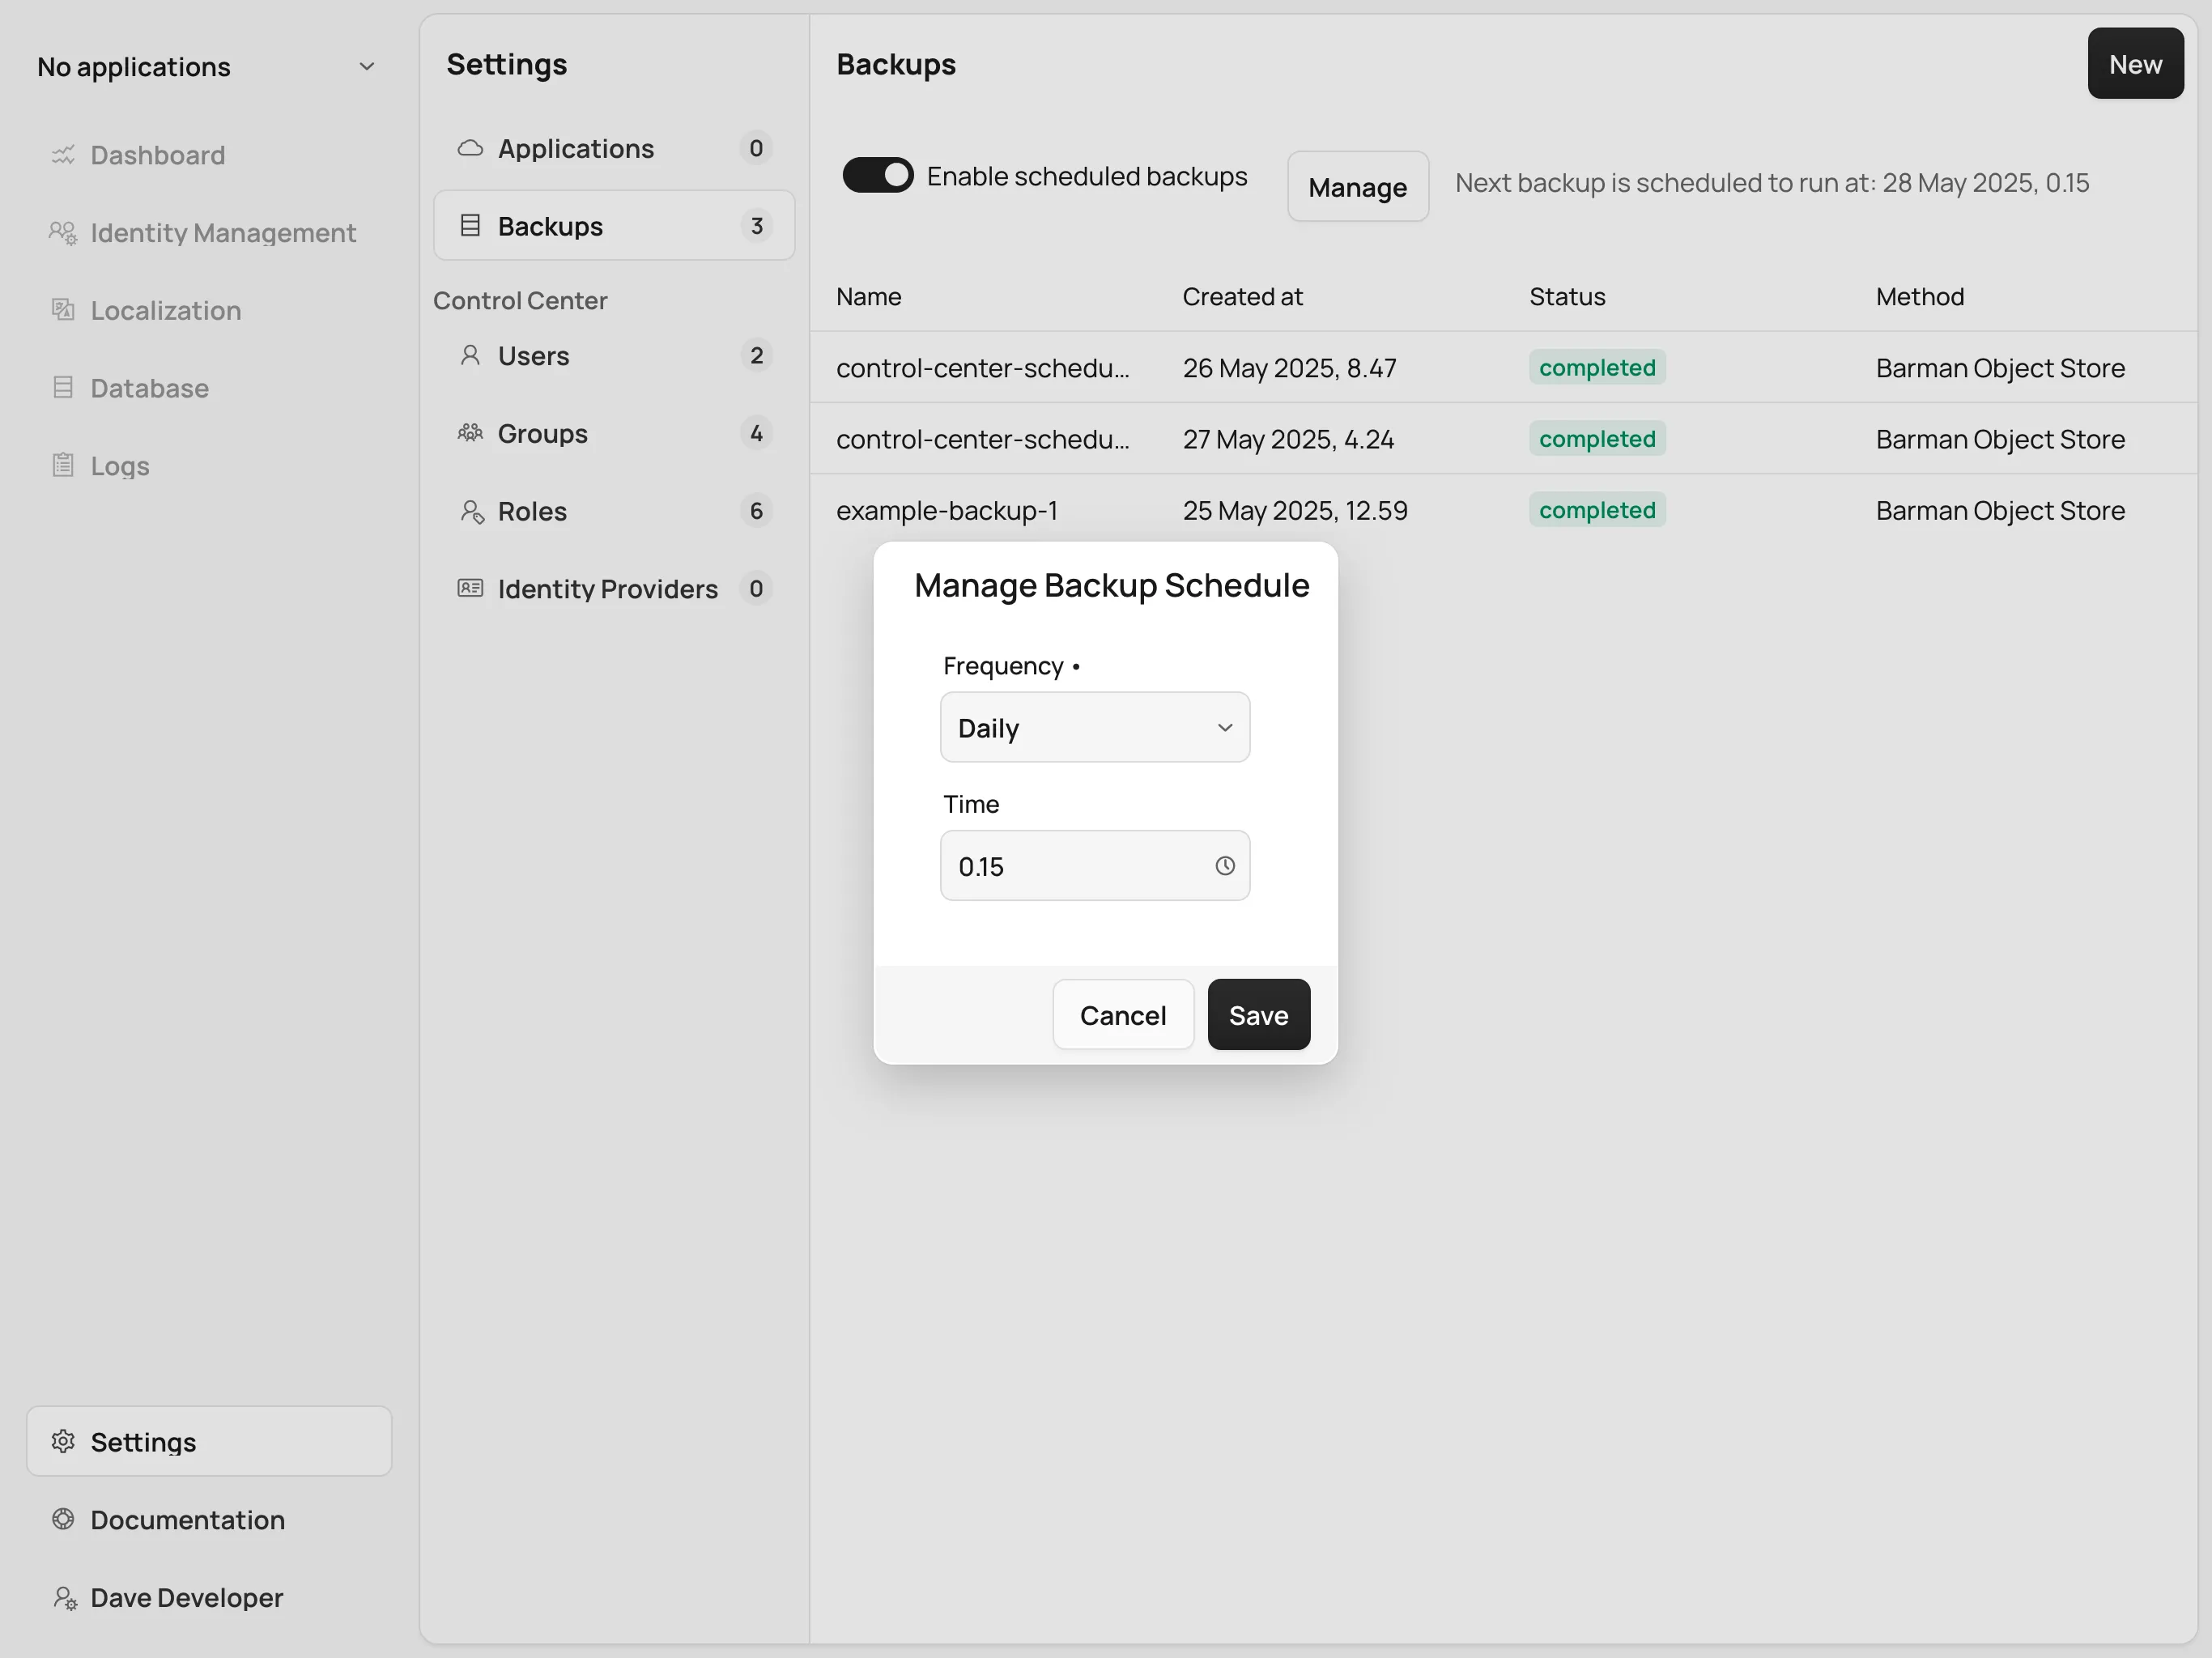The width and height of the screenshot is (2212, 1658).
Task: Click the Settings gear icon
Action: pyautogui.click(x=62, y=1441)
